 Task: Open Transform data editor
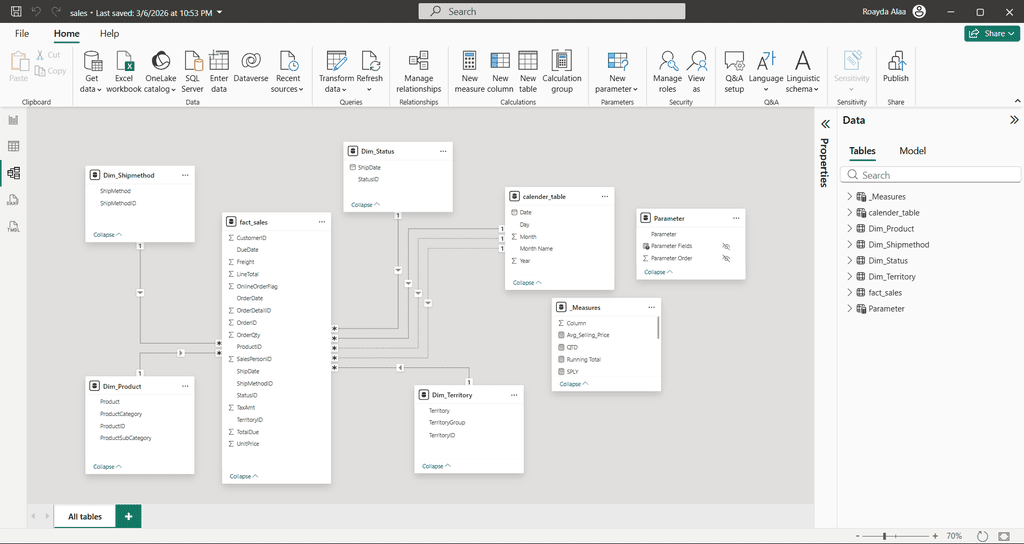coord(336,72)
